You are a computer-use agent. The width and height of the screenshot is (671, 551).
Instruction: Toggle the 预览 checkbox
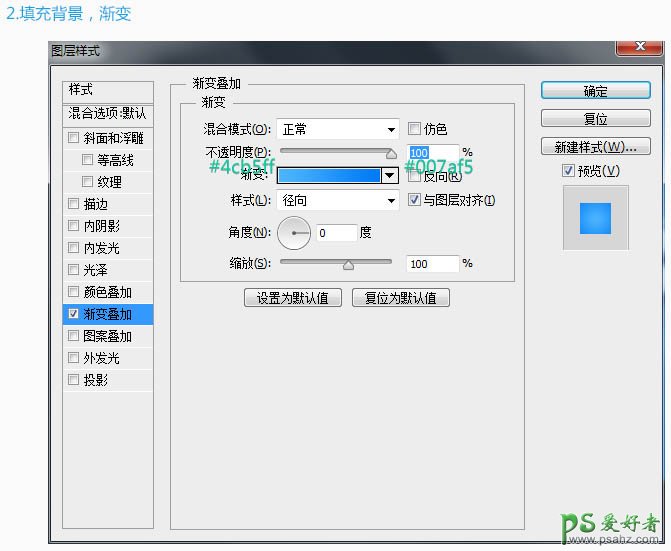pos(569,171)
